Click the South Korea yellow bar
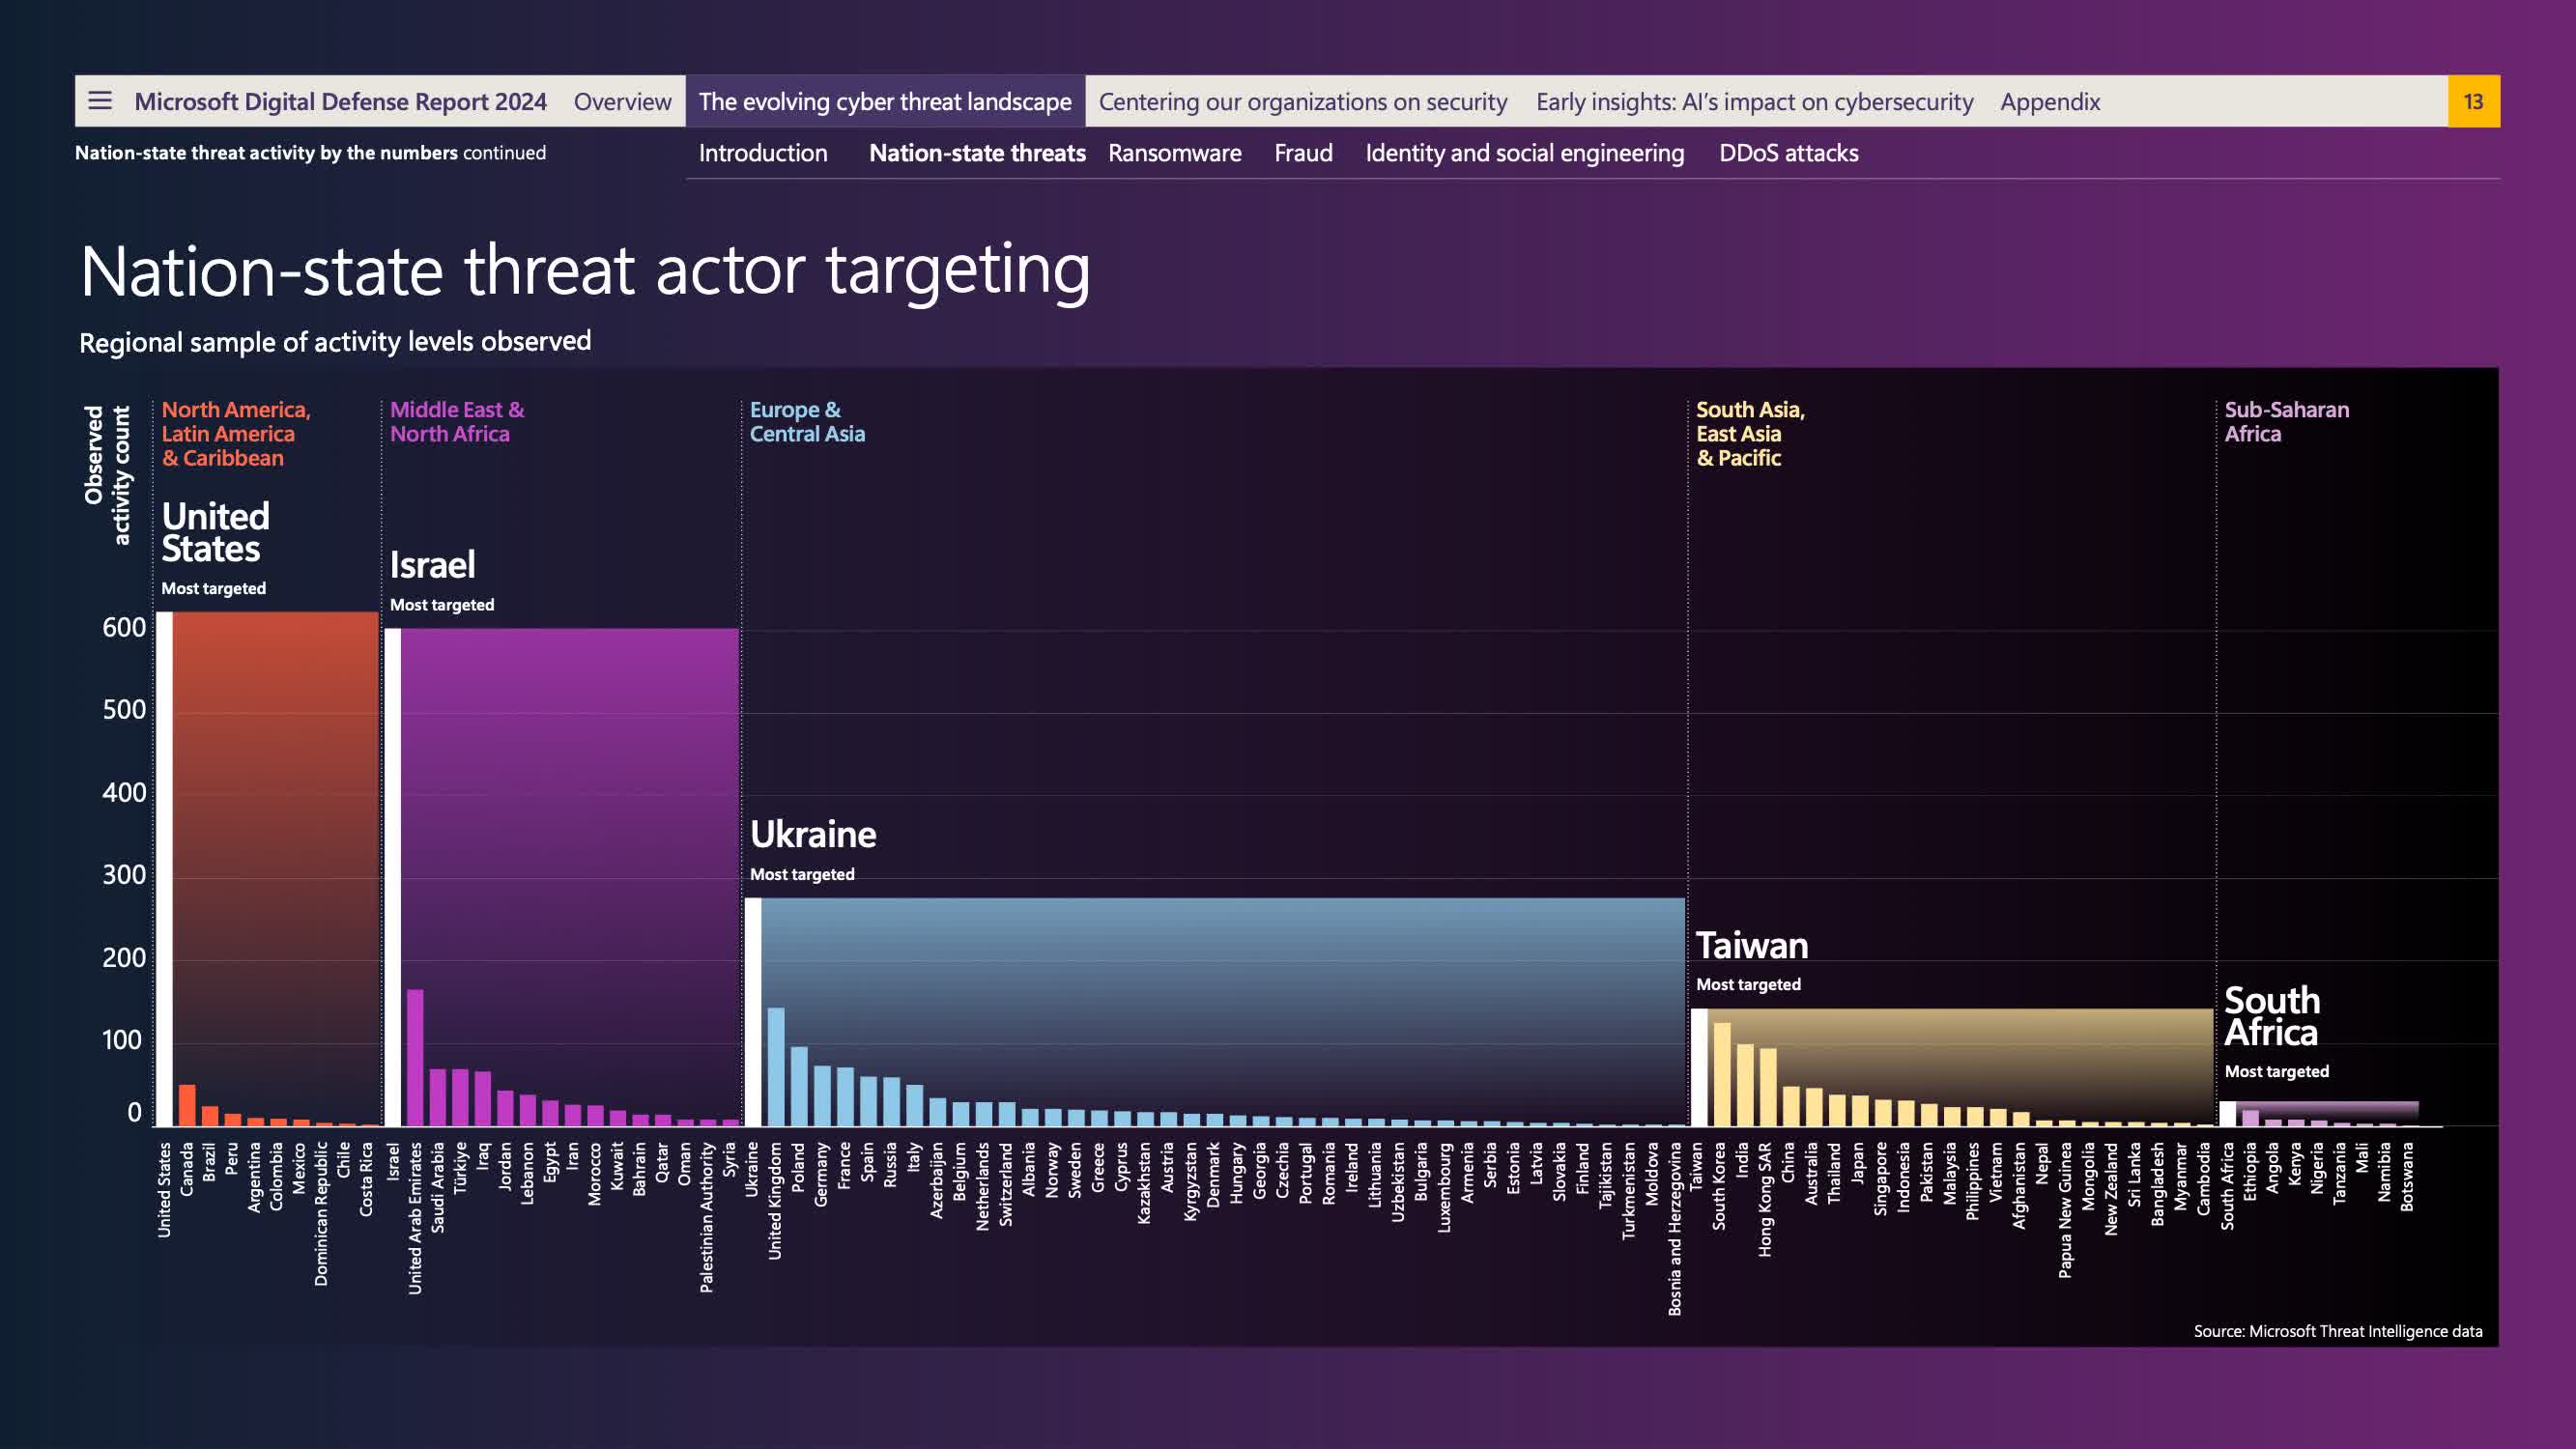This screenshot has width=2576, height=1449. 1721,1073
